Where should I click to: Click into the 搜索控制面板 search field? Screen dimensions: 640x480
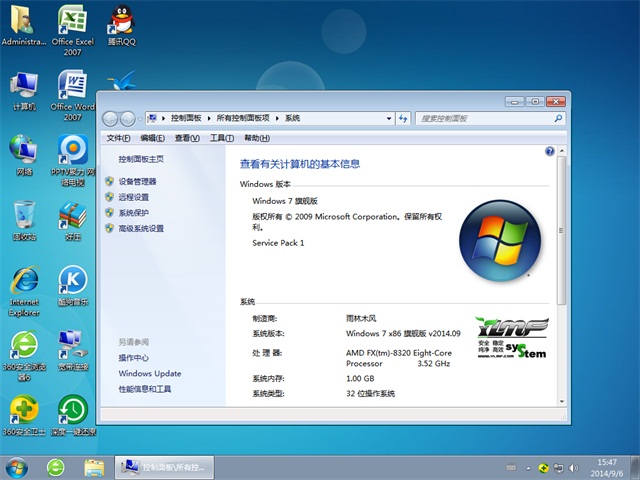[x=484, y=118]
